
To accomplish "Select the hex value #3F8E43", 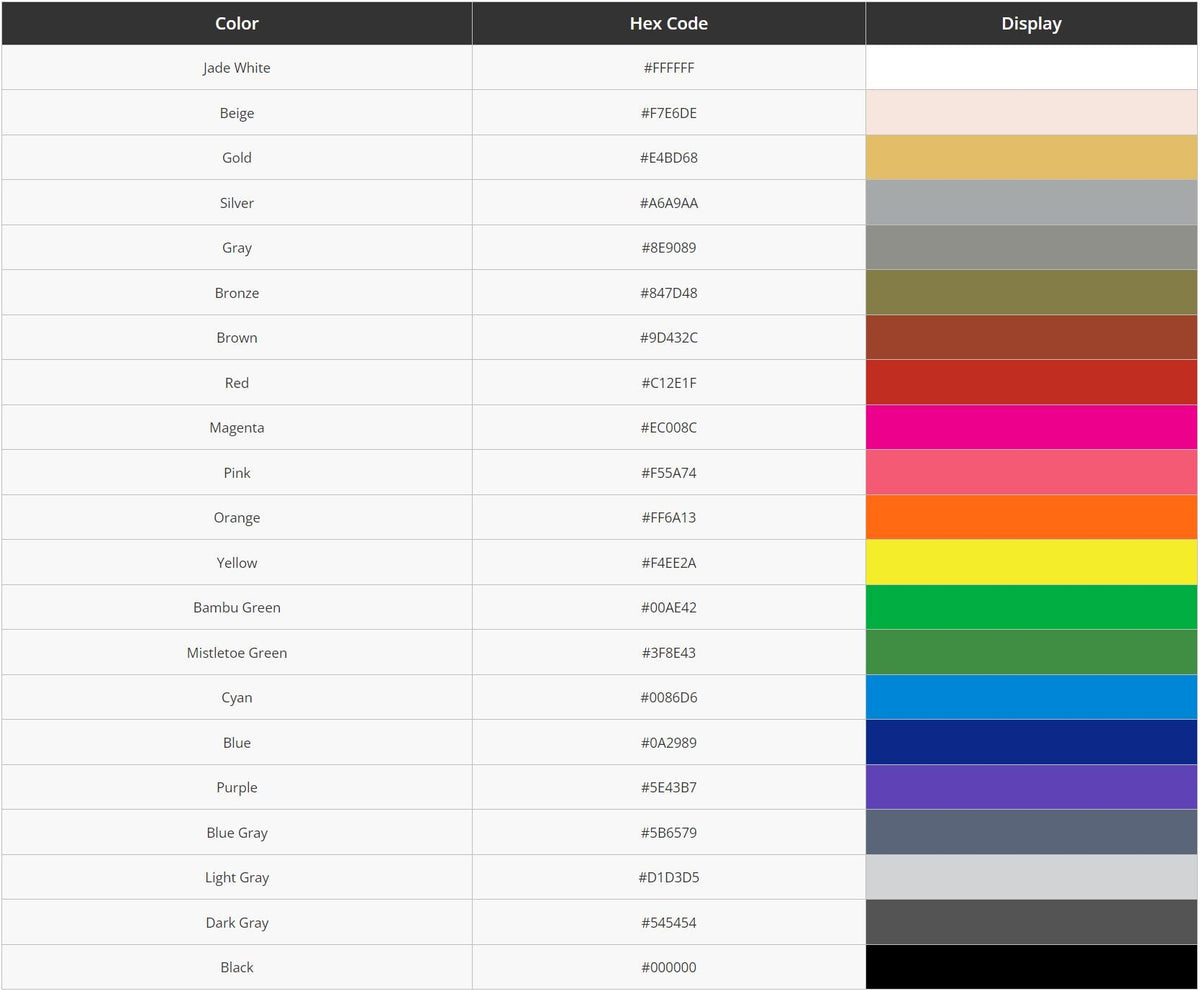I will click(669, 653).
